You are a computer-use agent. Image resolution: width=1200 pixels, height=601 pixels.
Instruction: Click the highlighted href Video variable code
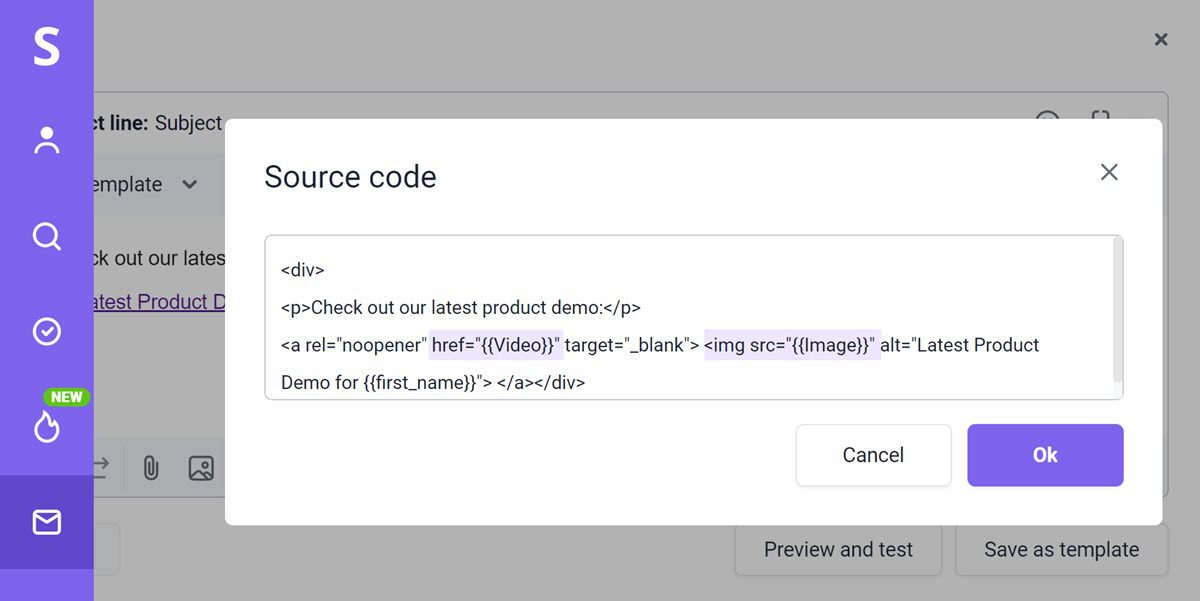tap(497, 345)
